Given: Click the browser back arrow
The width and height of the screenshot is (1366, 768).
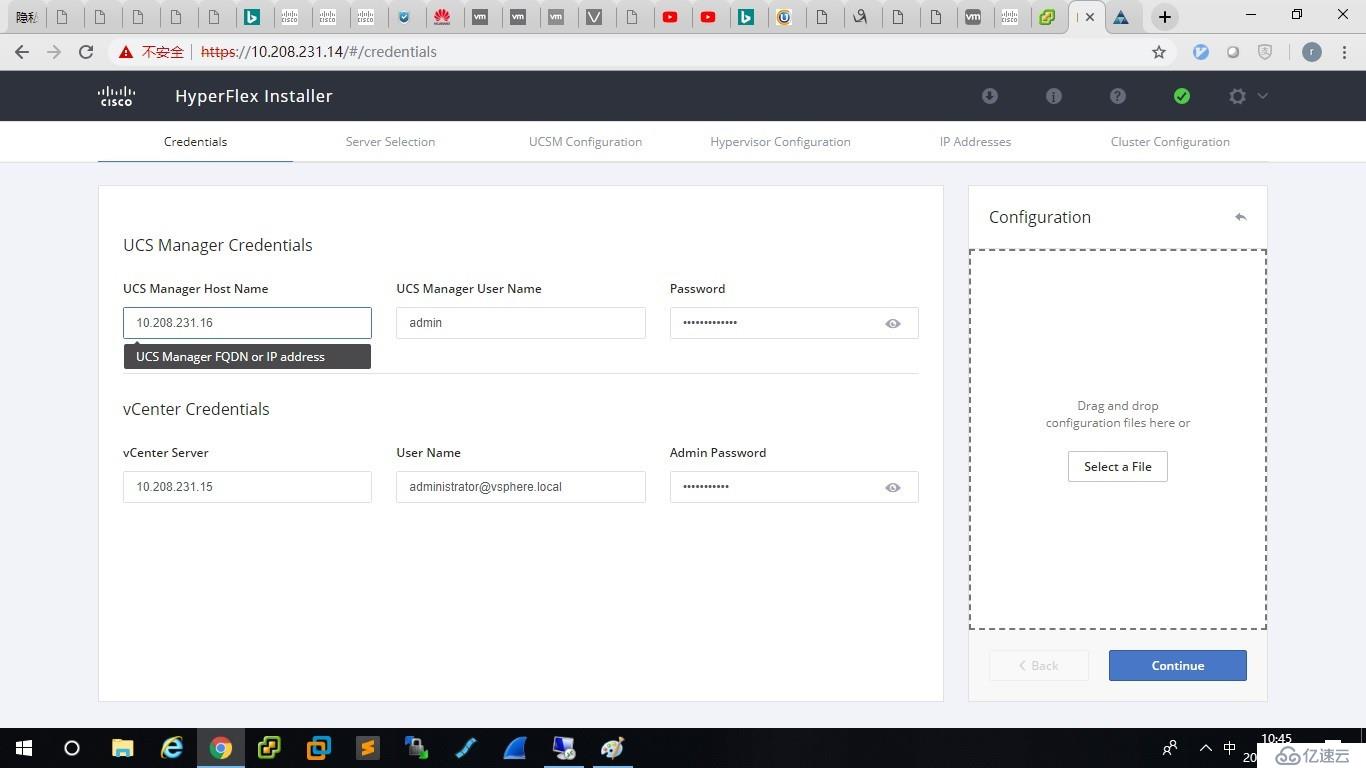Looking at the screenshot, I should click(22, 52).
